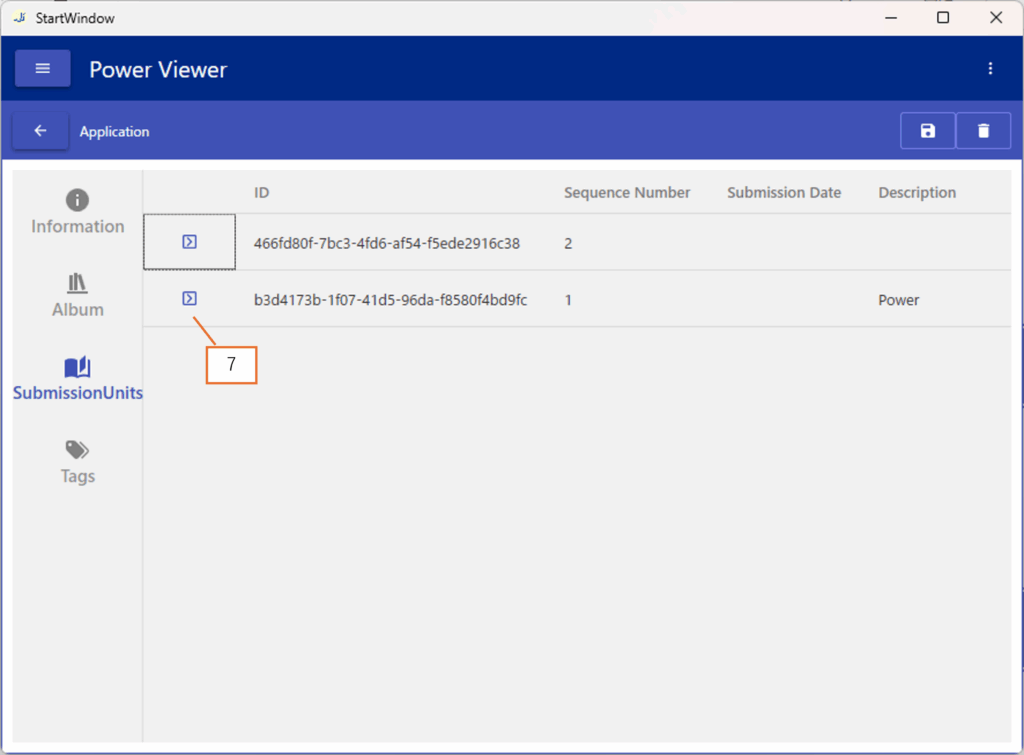Maximize the StartWindow window
The width and height of the screenshot is (1024, 755).
(x=942, y=18)
